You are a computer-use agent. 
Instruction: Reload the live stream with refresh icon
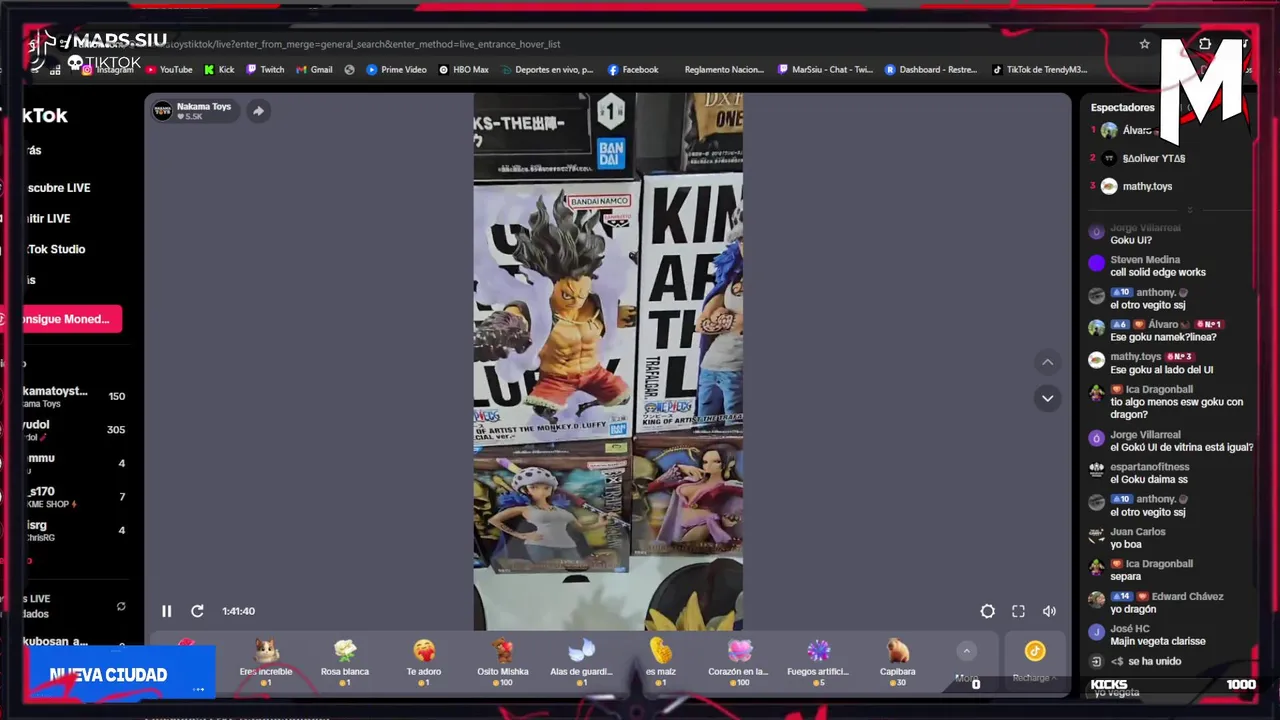click(197, 611)
